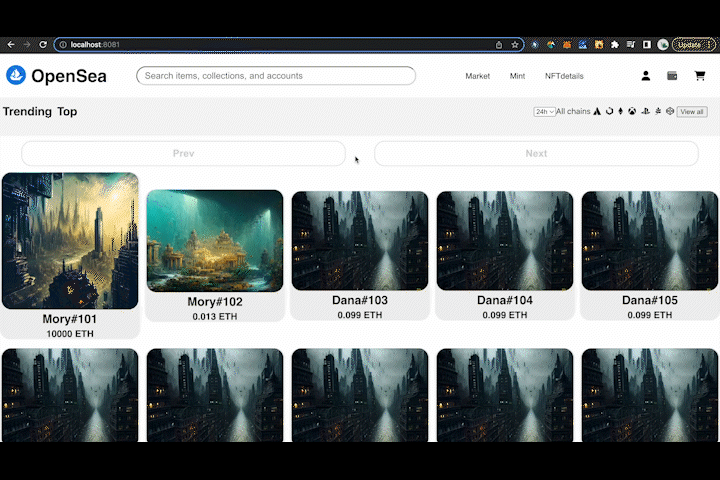This screenshot has width=720, height=480.
Task: Click the 0.099 ETH price under Dana#104
Action: [505, 315]
